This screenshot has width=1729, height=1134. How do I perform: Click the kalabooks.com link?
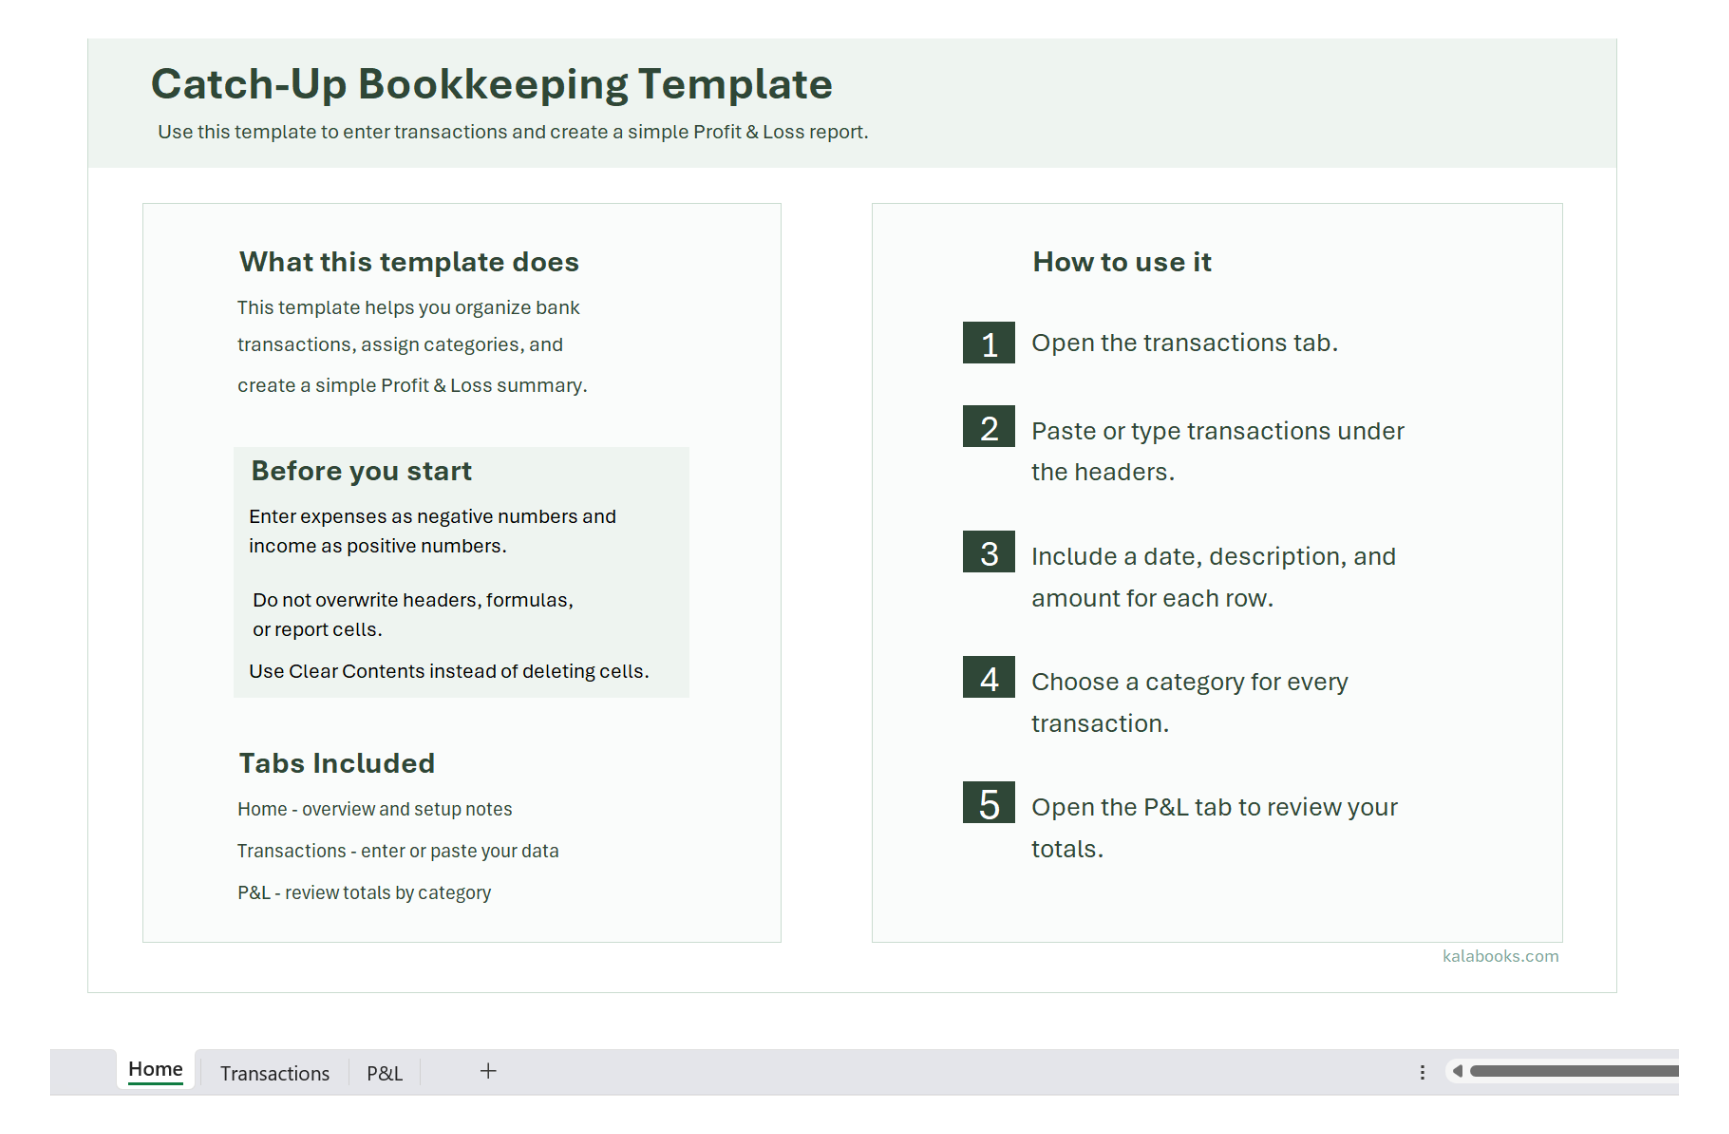point(1500,956)
